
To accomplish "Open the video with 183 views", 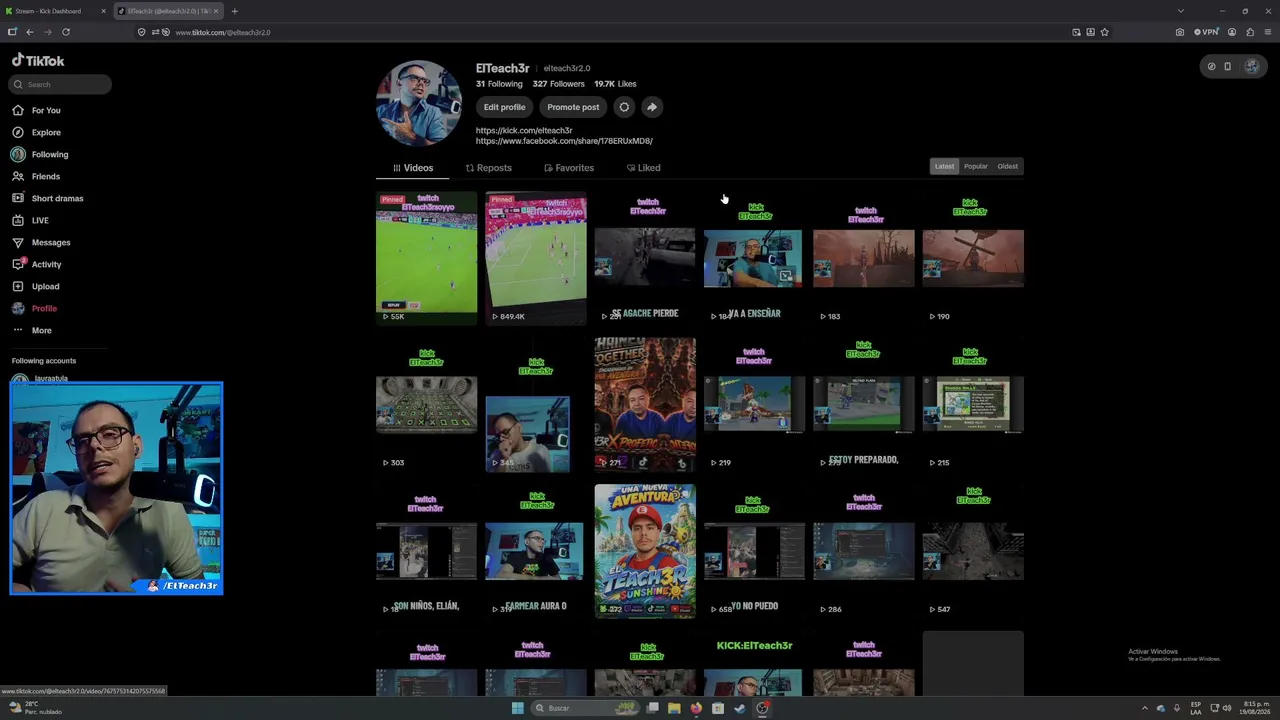I will pos(863,258).
